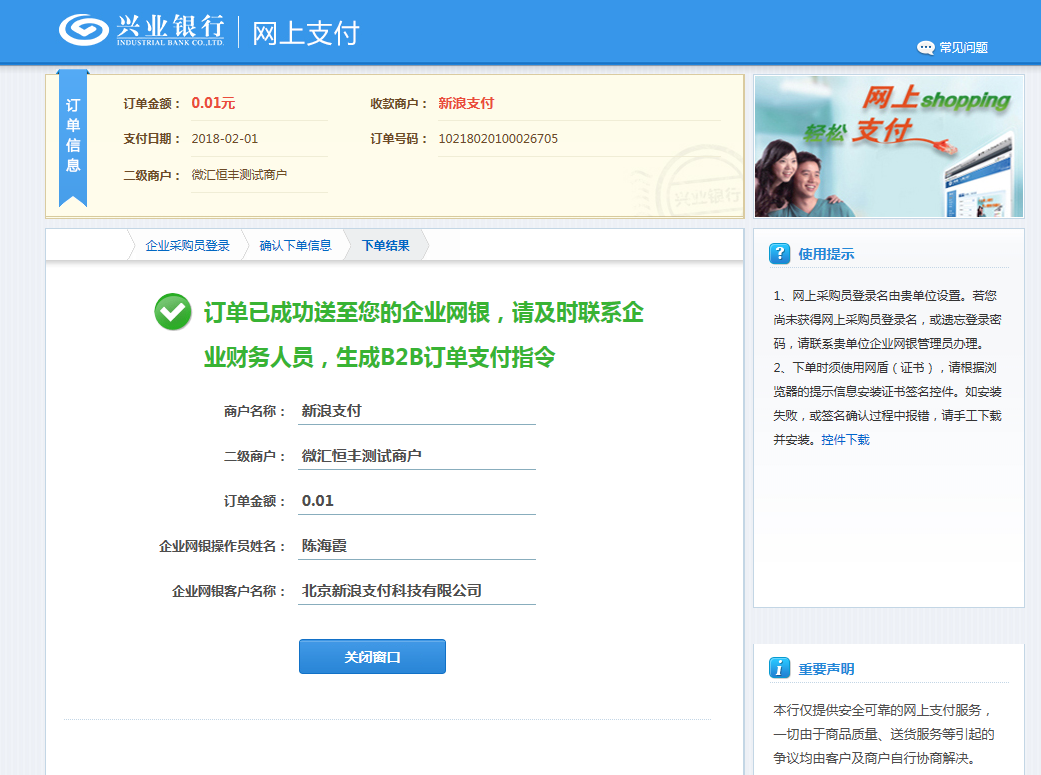Click the 二级商户 field in result form
Viewport: 1041px width, 775px height.
[417, 456]
